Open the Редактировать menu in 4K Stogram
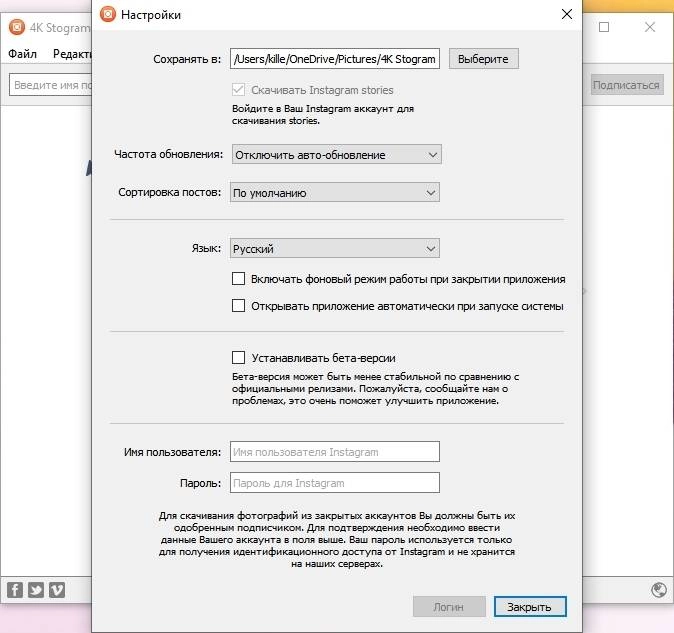This screenshot has height=633, width=674. point(72,54)
